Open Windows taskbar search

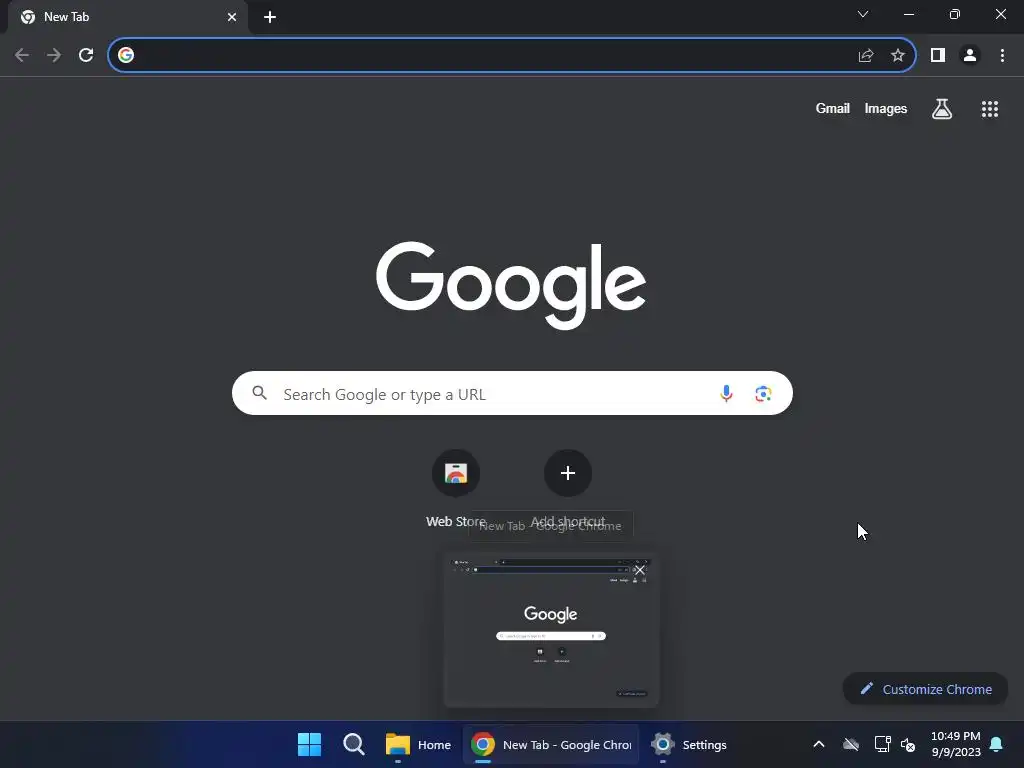(354, 744)
